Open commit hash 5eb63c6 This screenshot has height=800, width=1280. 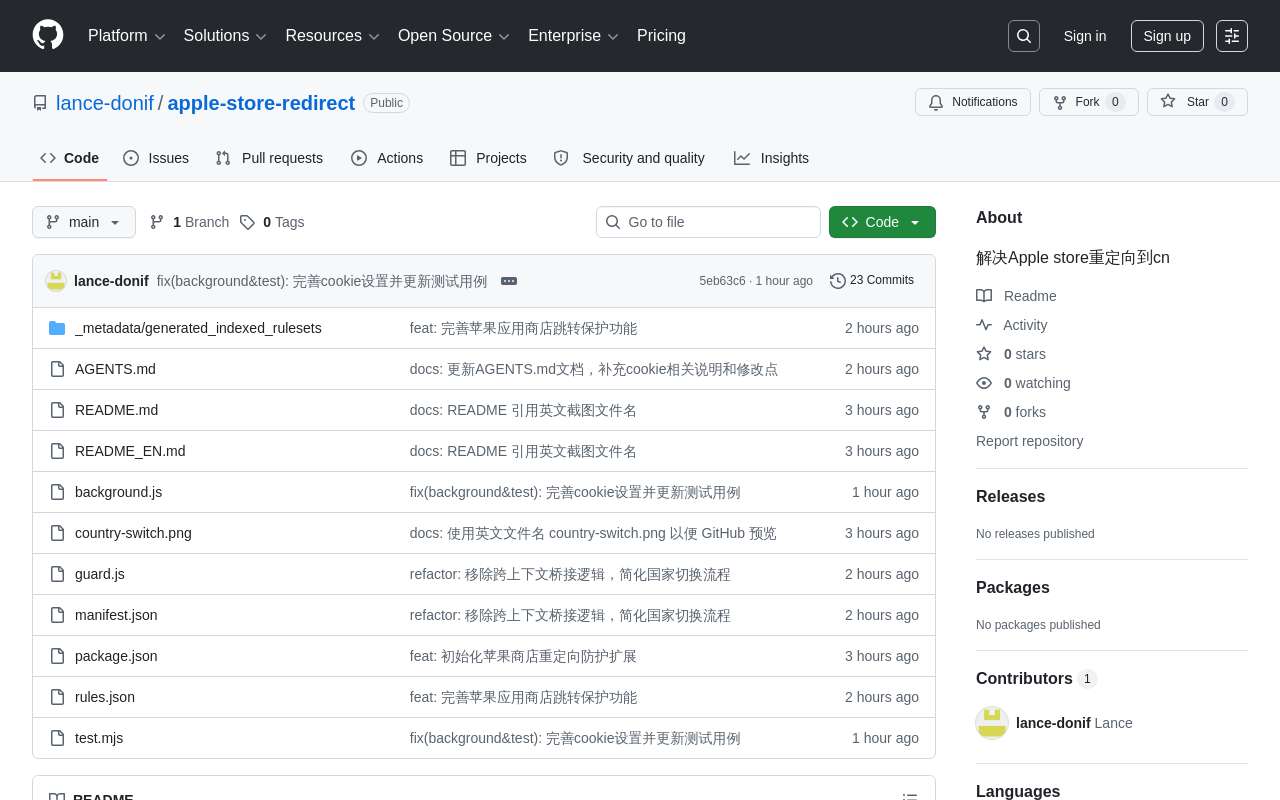coord(722,281)
